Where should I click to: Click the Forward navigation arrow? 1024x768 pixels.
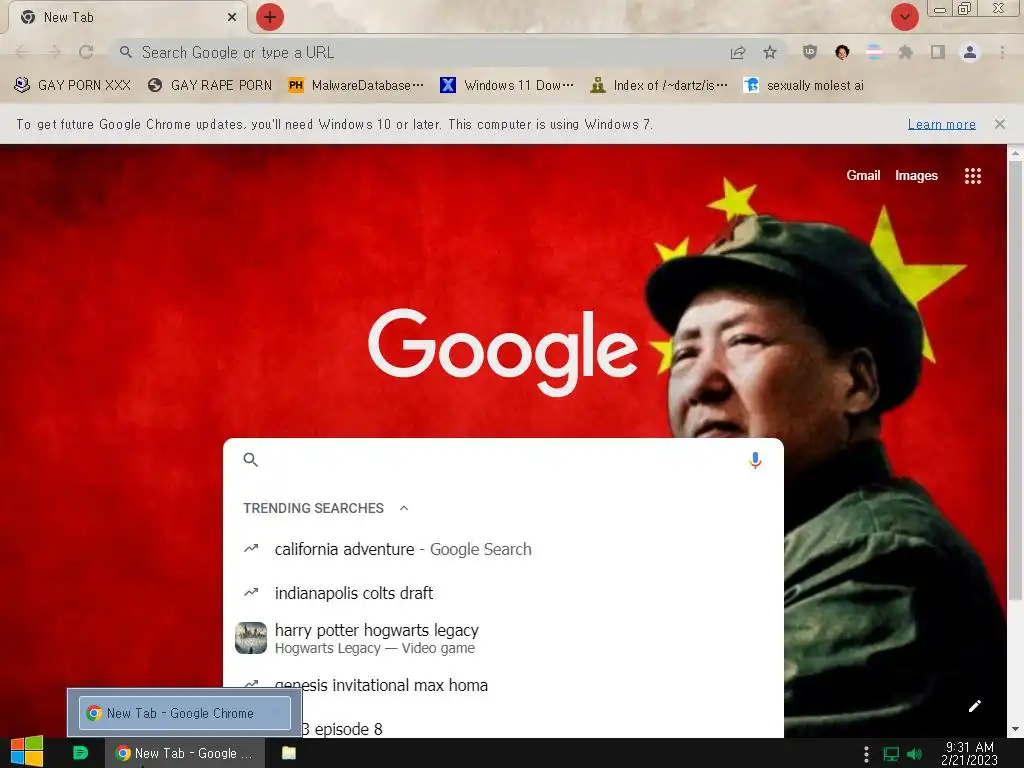click(x=54, y=52)
